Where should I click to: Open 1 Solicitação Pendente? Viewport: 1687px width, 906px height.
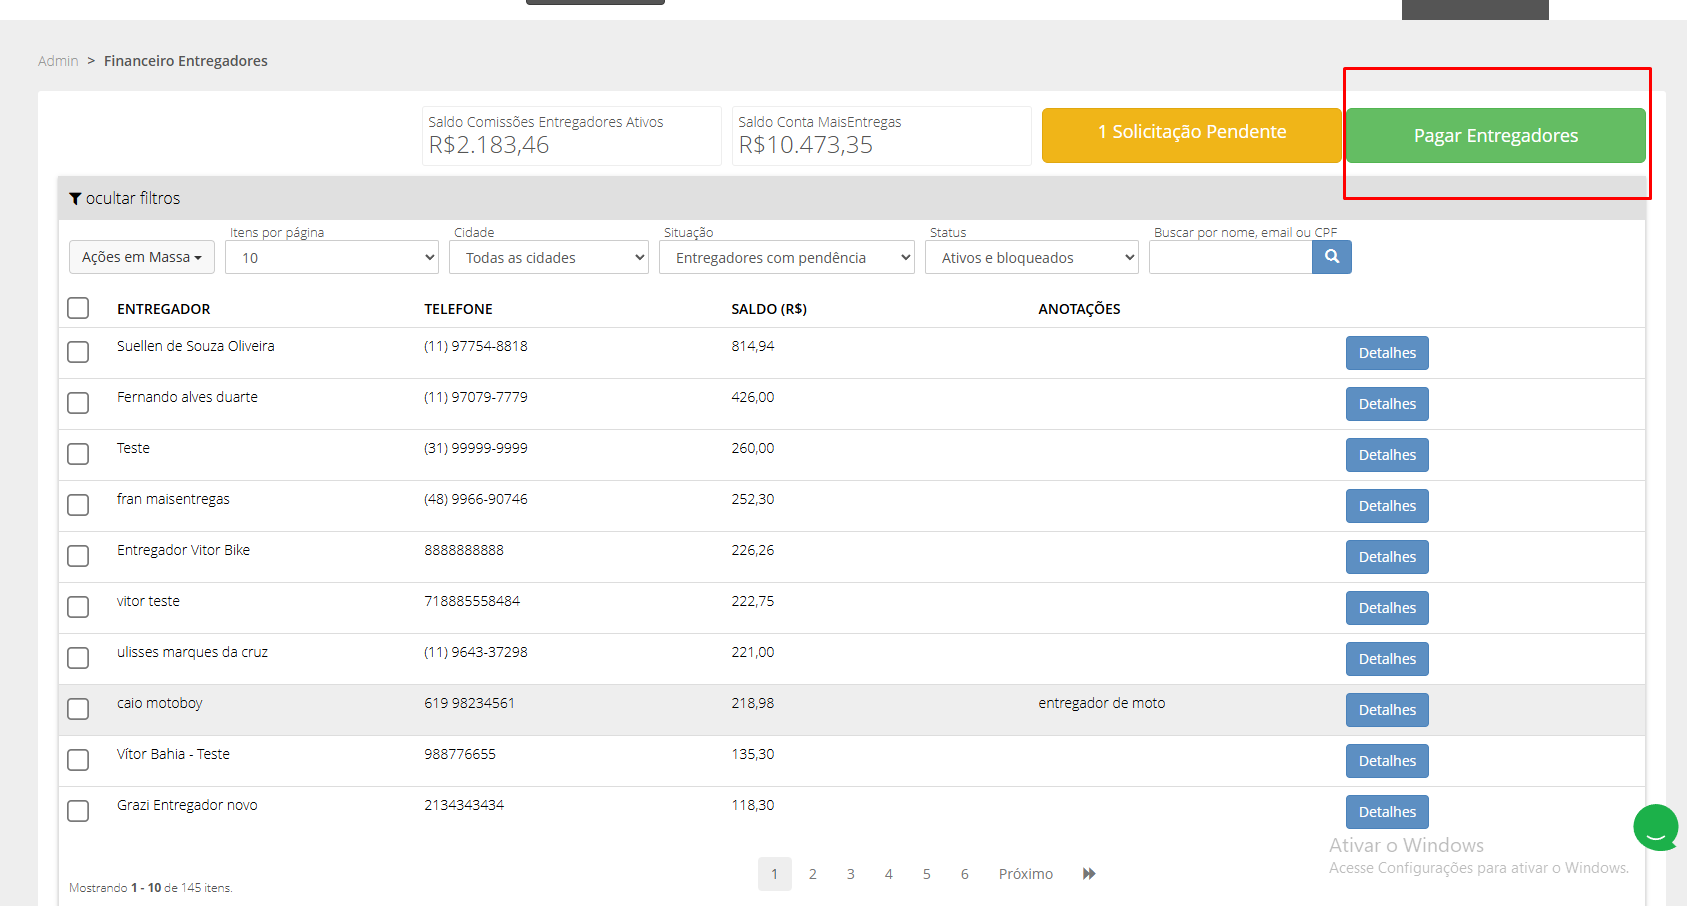tap(1192, 135)
